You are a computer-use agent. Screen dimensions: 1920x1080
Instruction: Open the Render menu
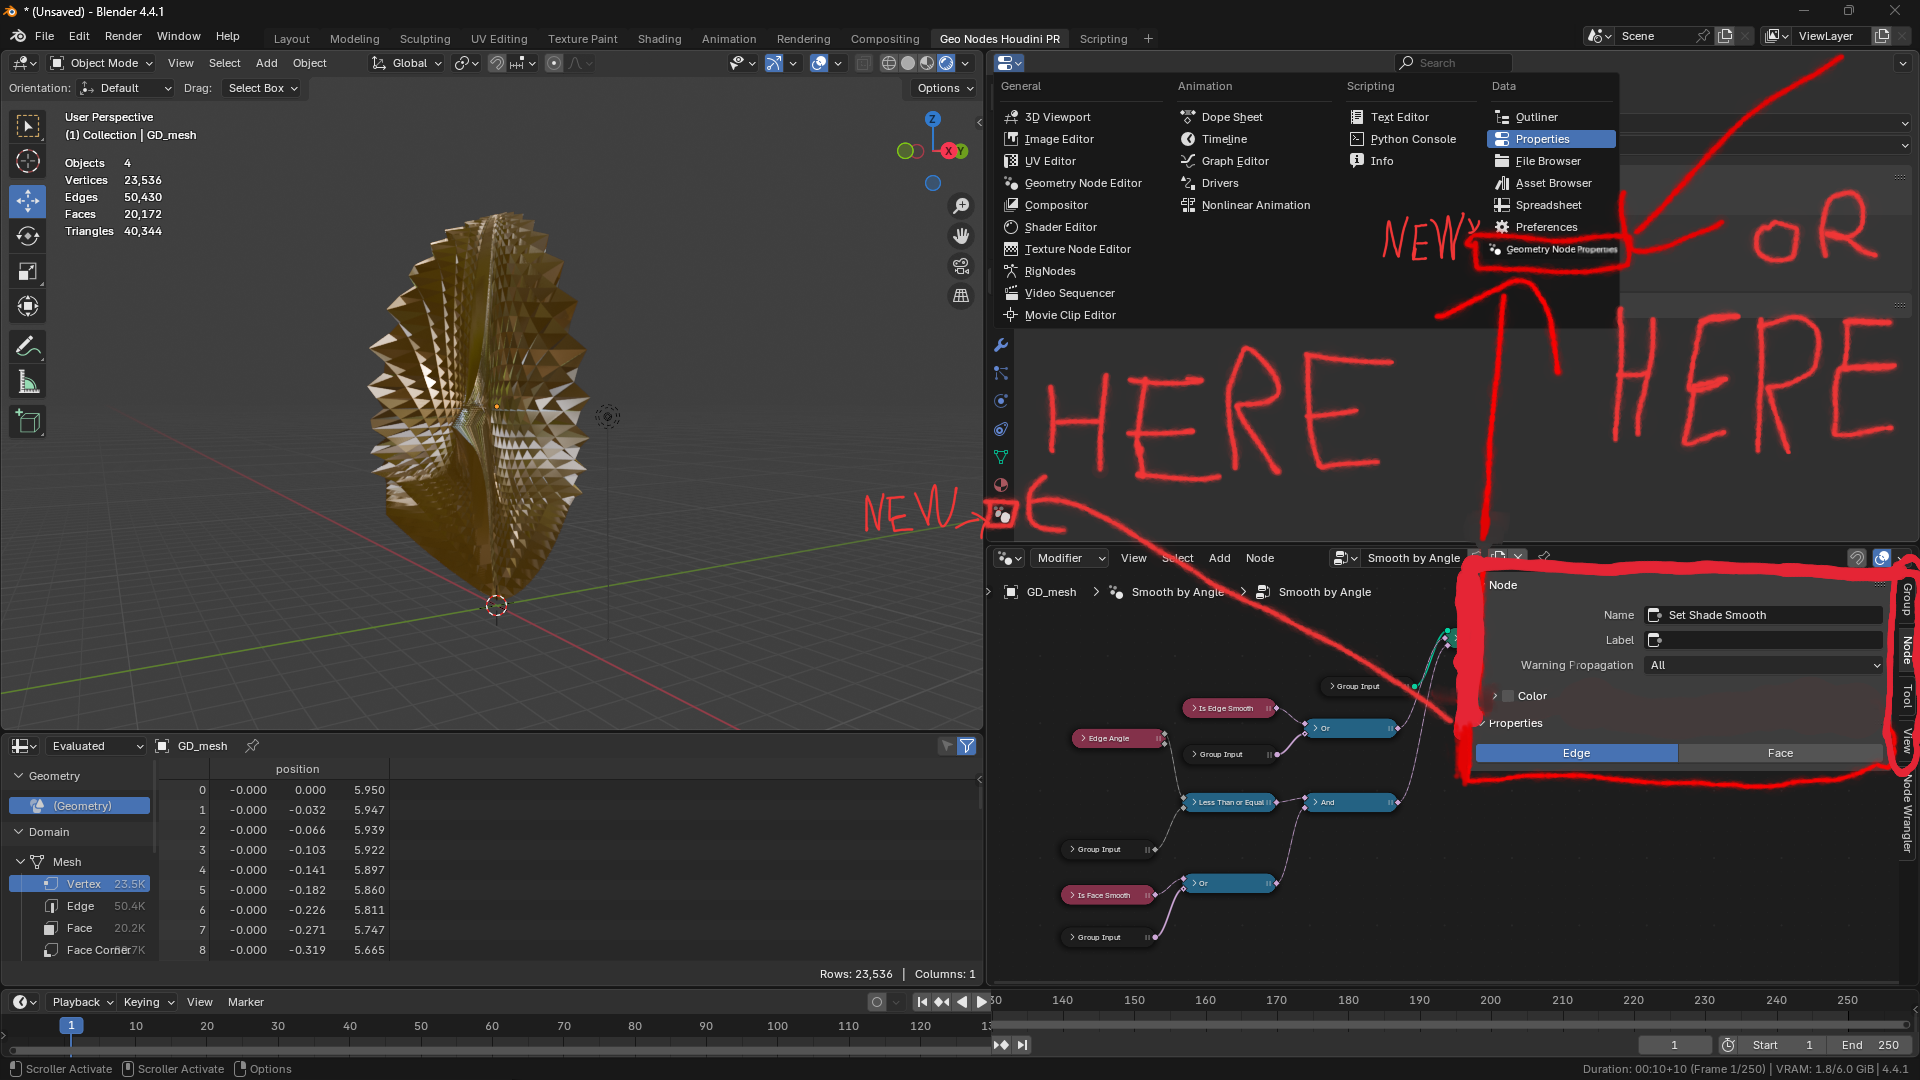pos(123,36)
